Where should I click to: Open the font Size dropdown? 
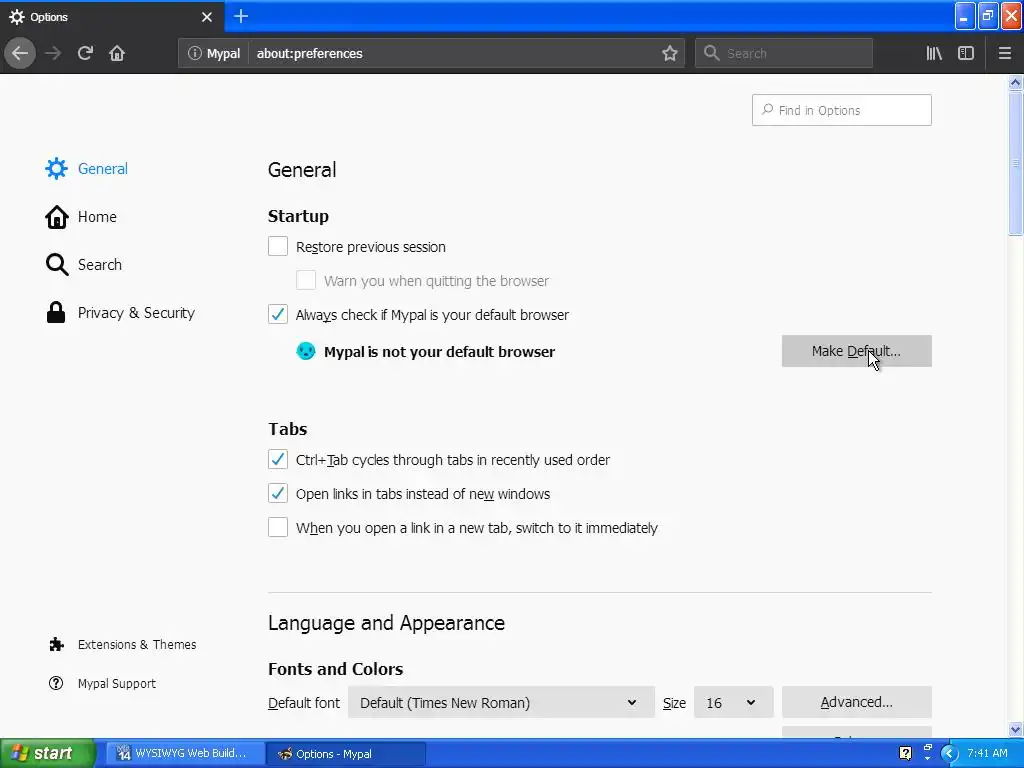click(733, 703)
